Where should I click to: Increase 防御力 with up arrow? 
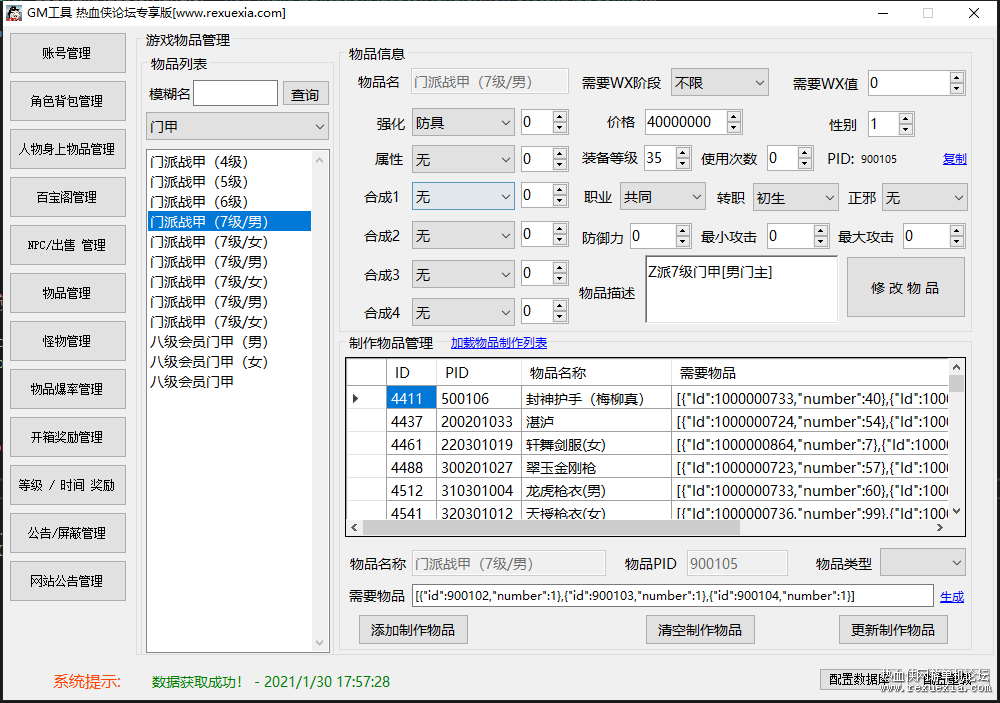tap(682, 230)
